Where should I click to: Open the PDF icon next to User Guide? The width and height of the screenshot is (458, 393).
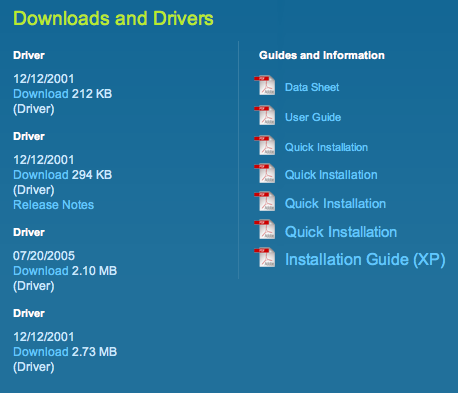pyautogui.click(x=265, y=115)
